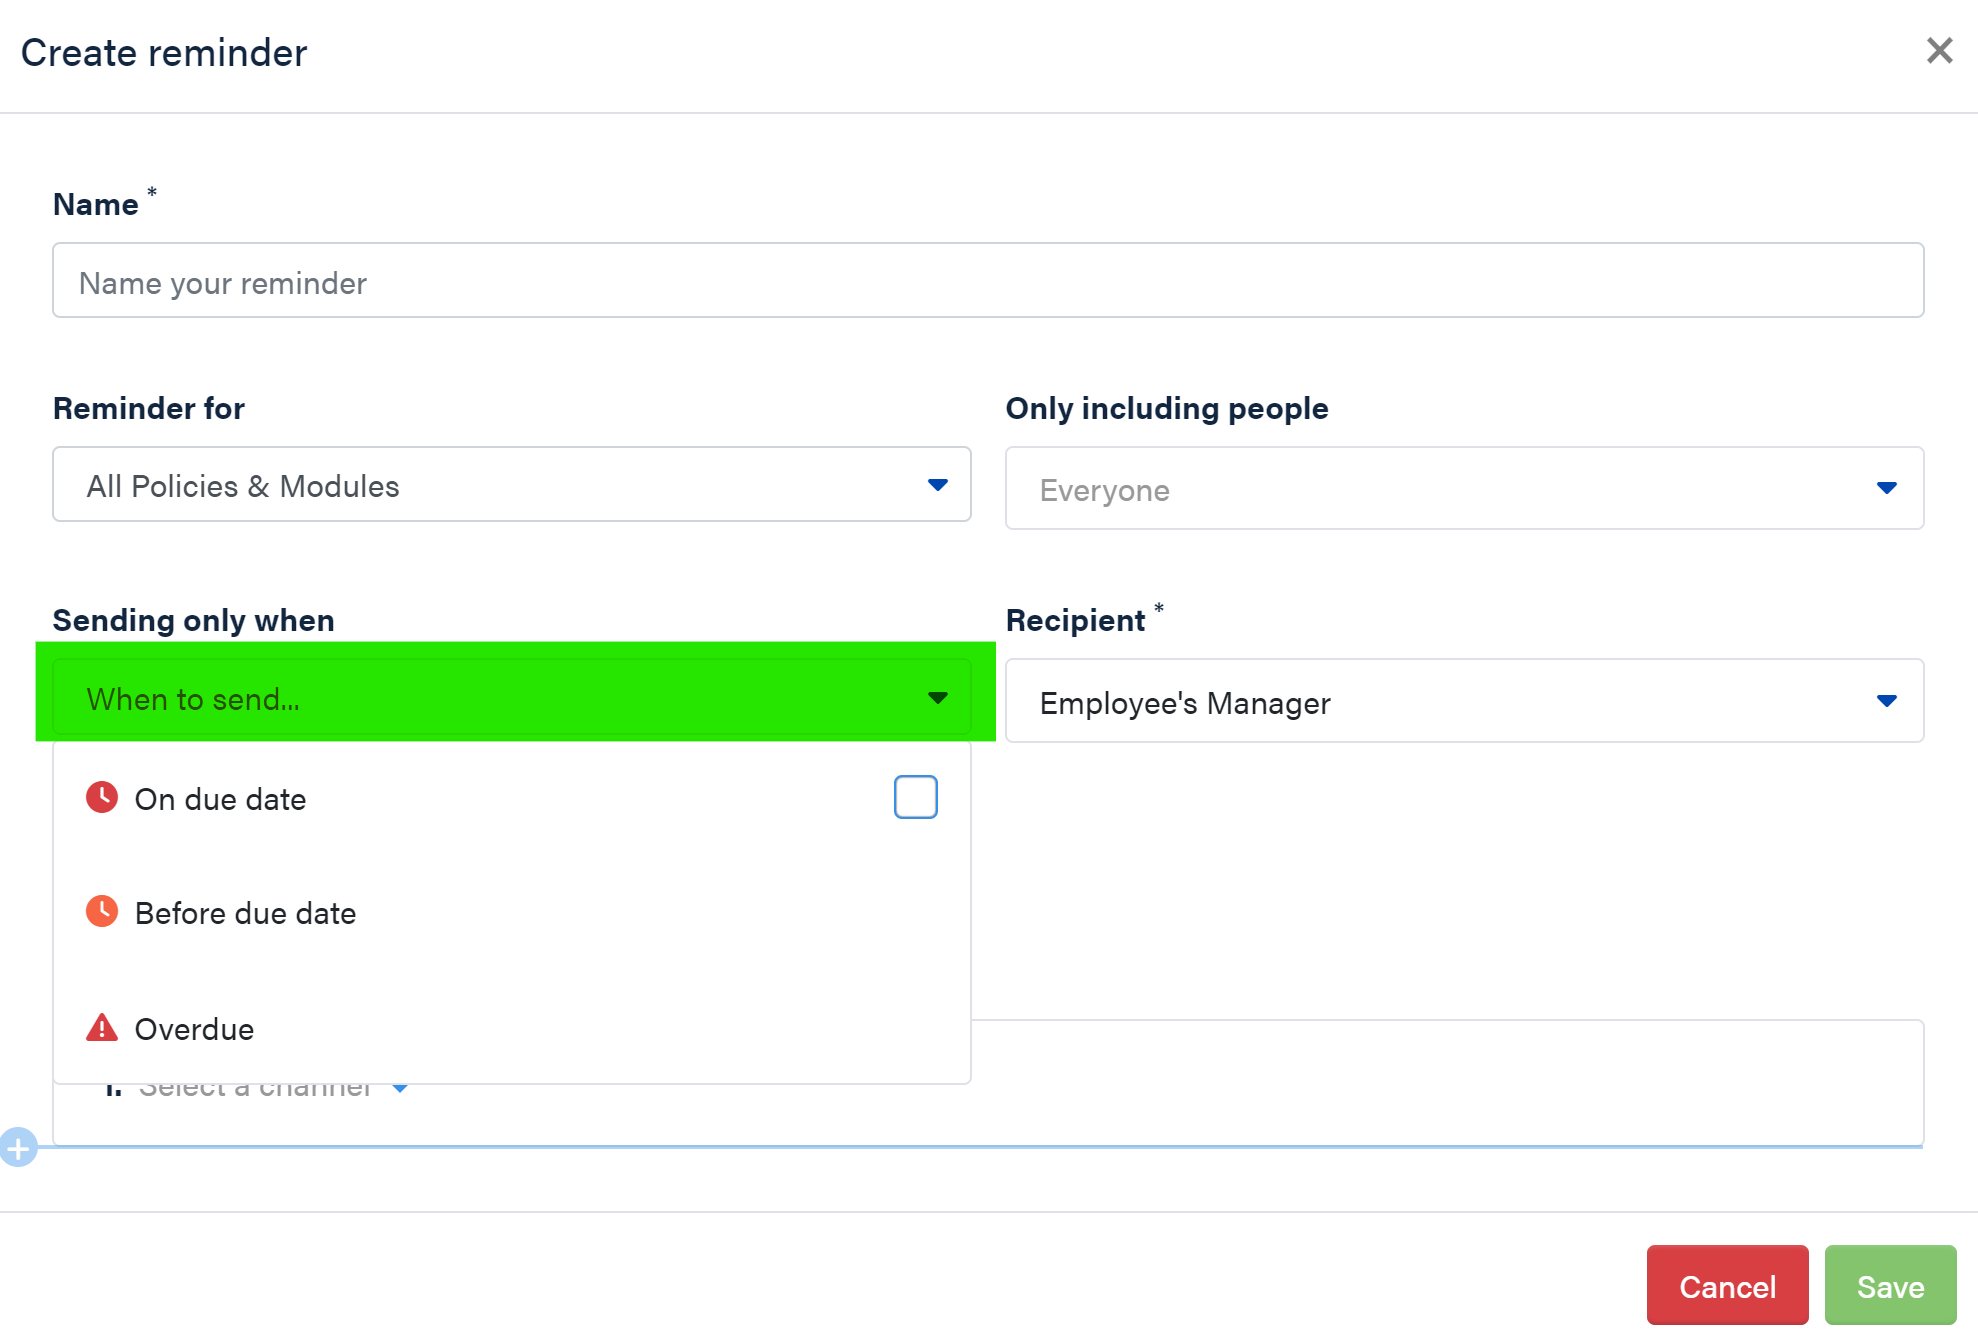Viewport: 1978px width, 1340px height.
Task: Click the red clock icon beside On due date
Action: pos(102,797)
